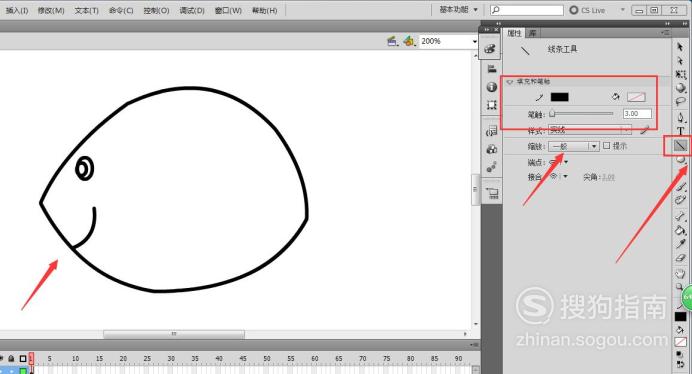692x374 pixels.
Task: Collapse the 填充和笔触 section
Action: point(510,82)
